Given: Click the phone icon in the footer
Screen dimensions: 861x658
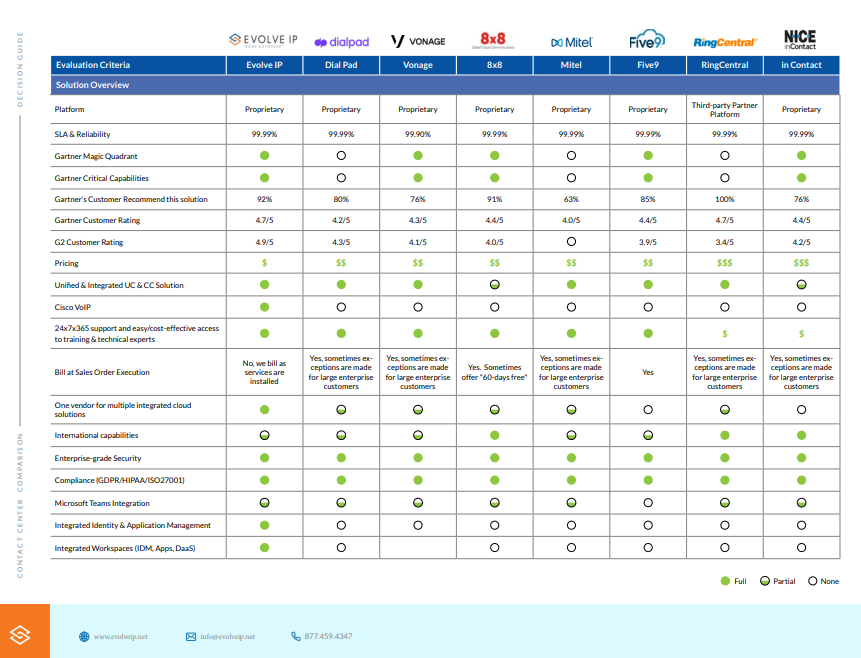Looking at the screenshot, I should (x=295, y=636).
